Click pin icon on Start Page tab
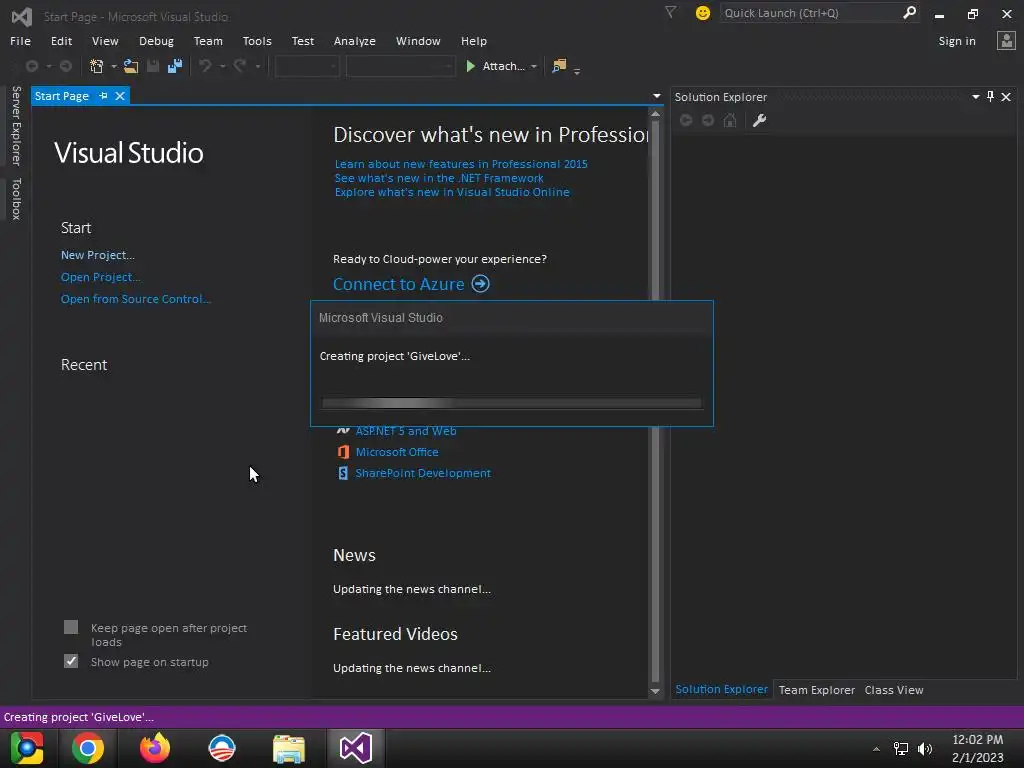The image size is (1024, 768). point(103,96)
